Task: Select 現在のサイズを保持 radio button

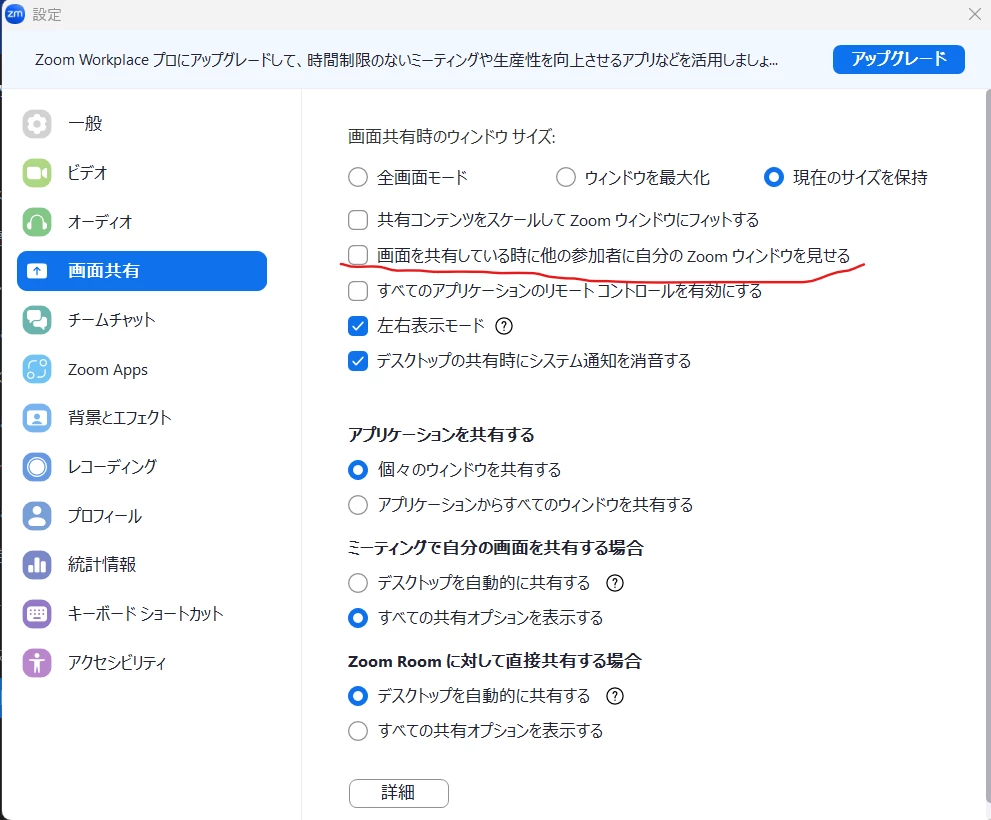Action: tap(774, 177)
